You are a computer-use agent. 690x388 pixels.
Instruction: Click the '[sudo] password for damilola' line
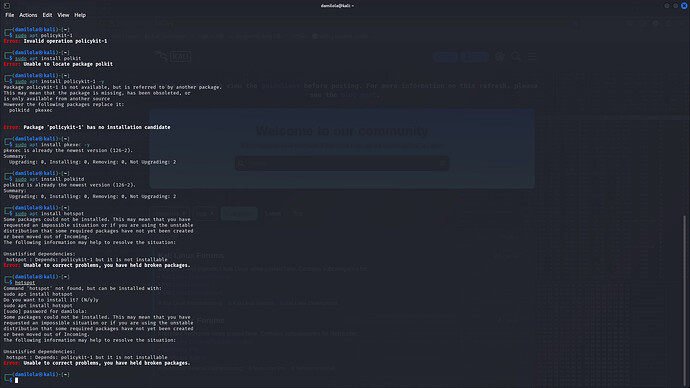pyautogui.click(x=45, y=311)
